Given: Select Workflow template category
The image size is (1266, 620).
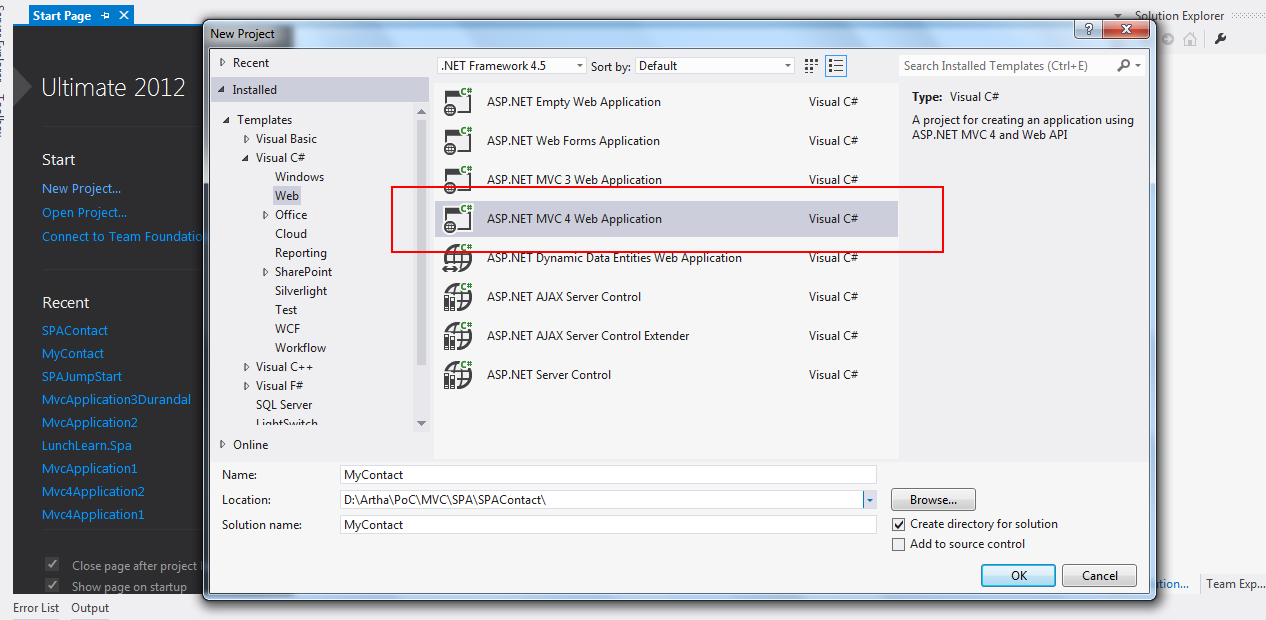Looking at the screenshot, I should coord(301,348).
